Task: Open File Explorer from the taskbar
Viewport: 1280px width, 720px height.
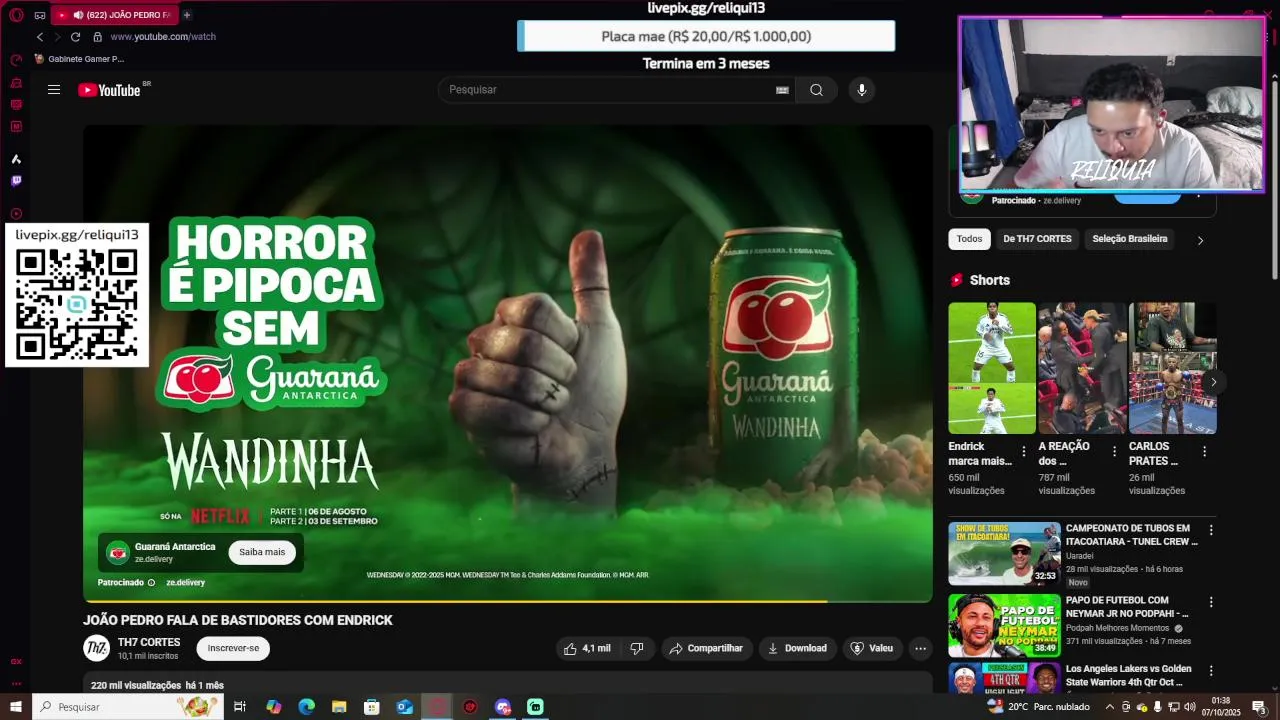Action: [x=339, y=707]
